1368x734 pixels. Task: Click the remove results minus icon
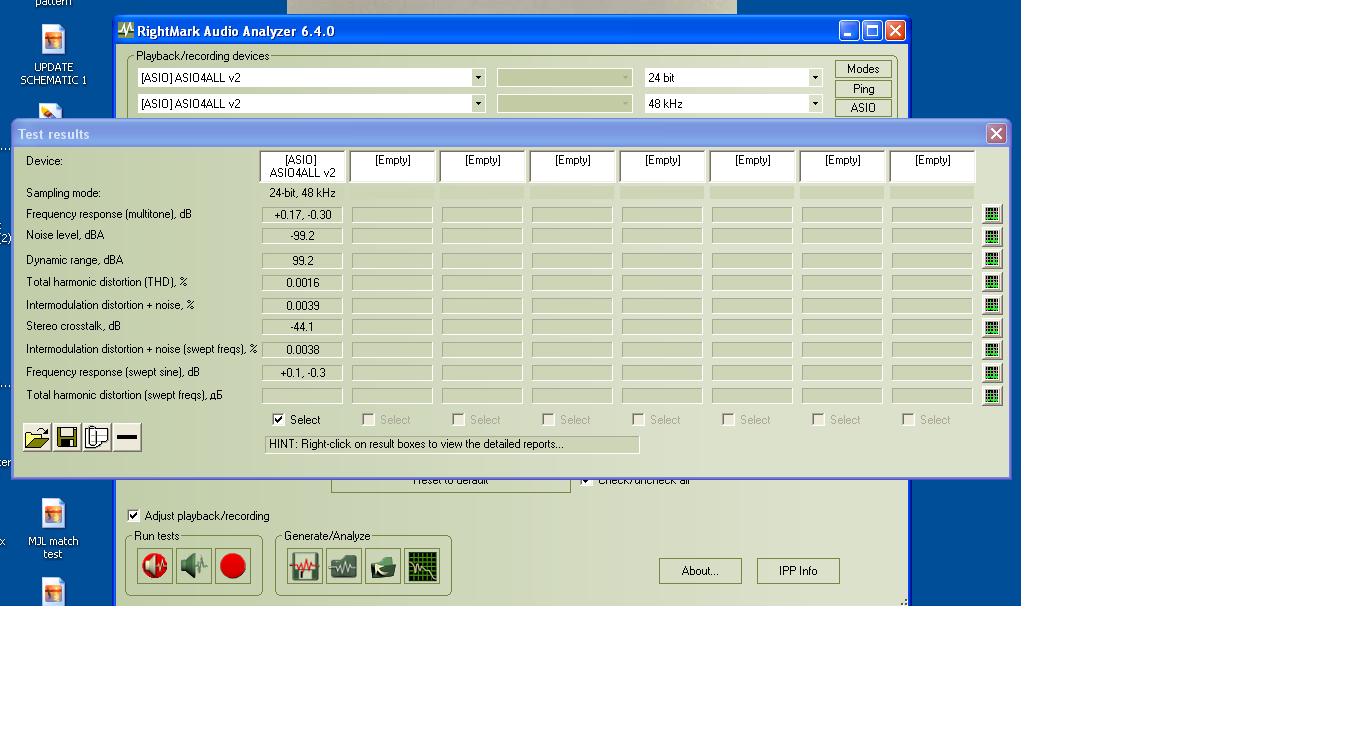(127, 437)
